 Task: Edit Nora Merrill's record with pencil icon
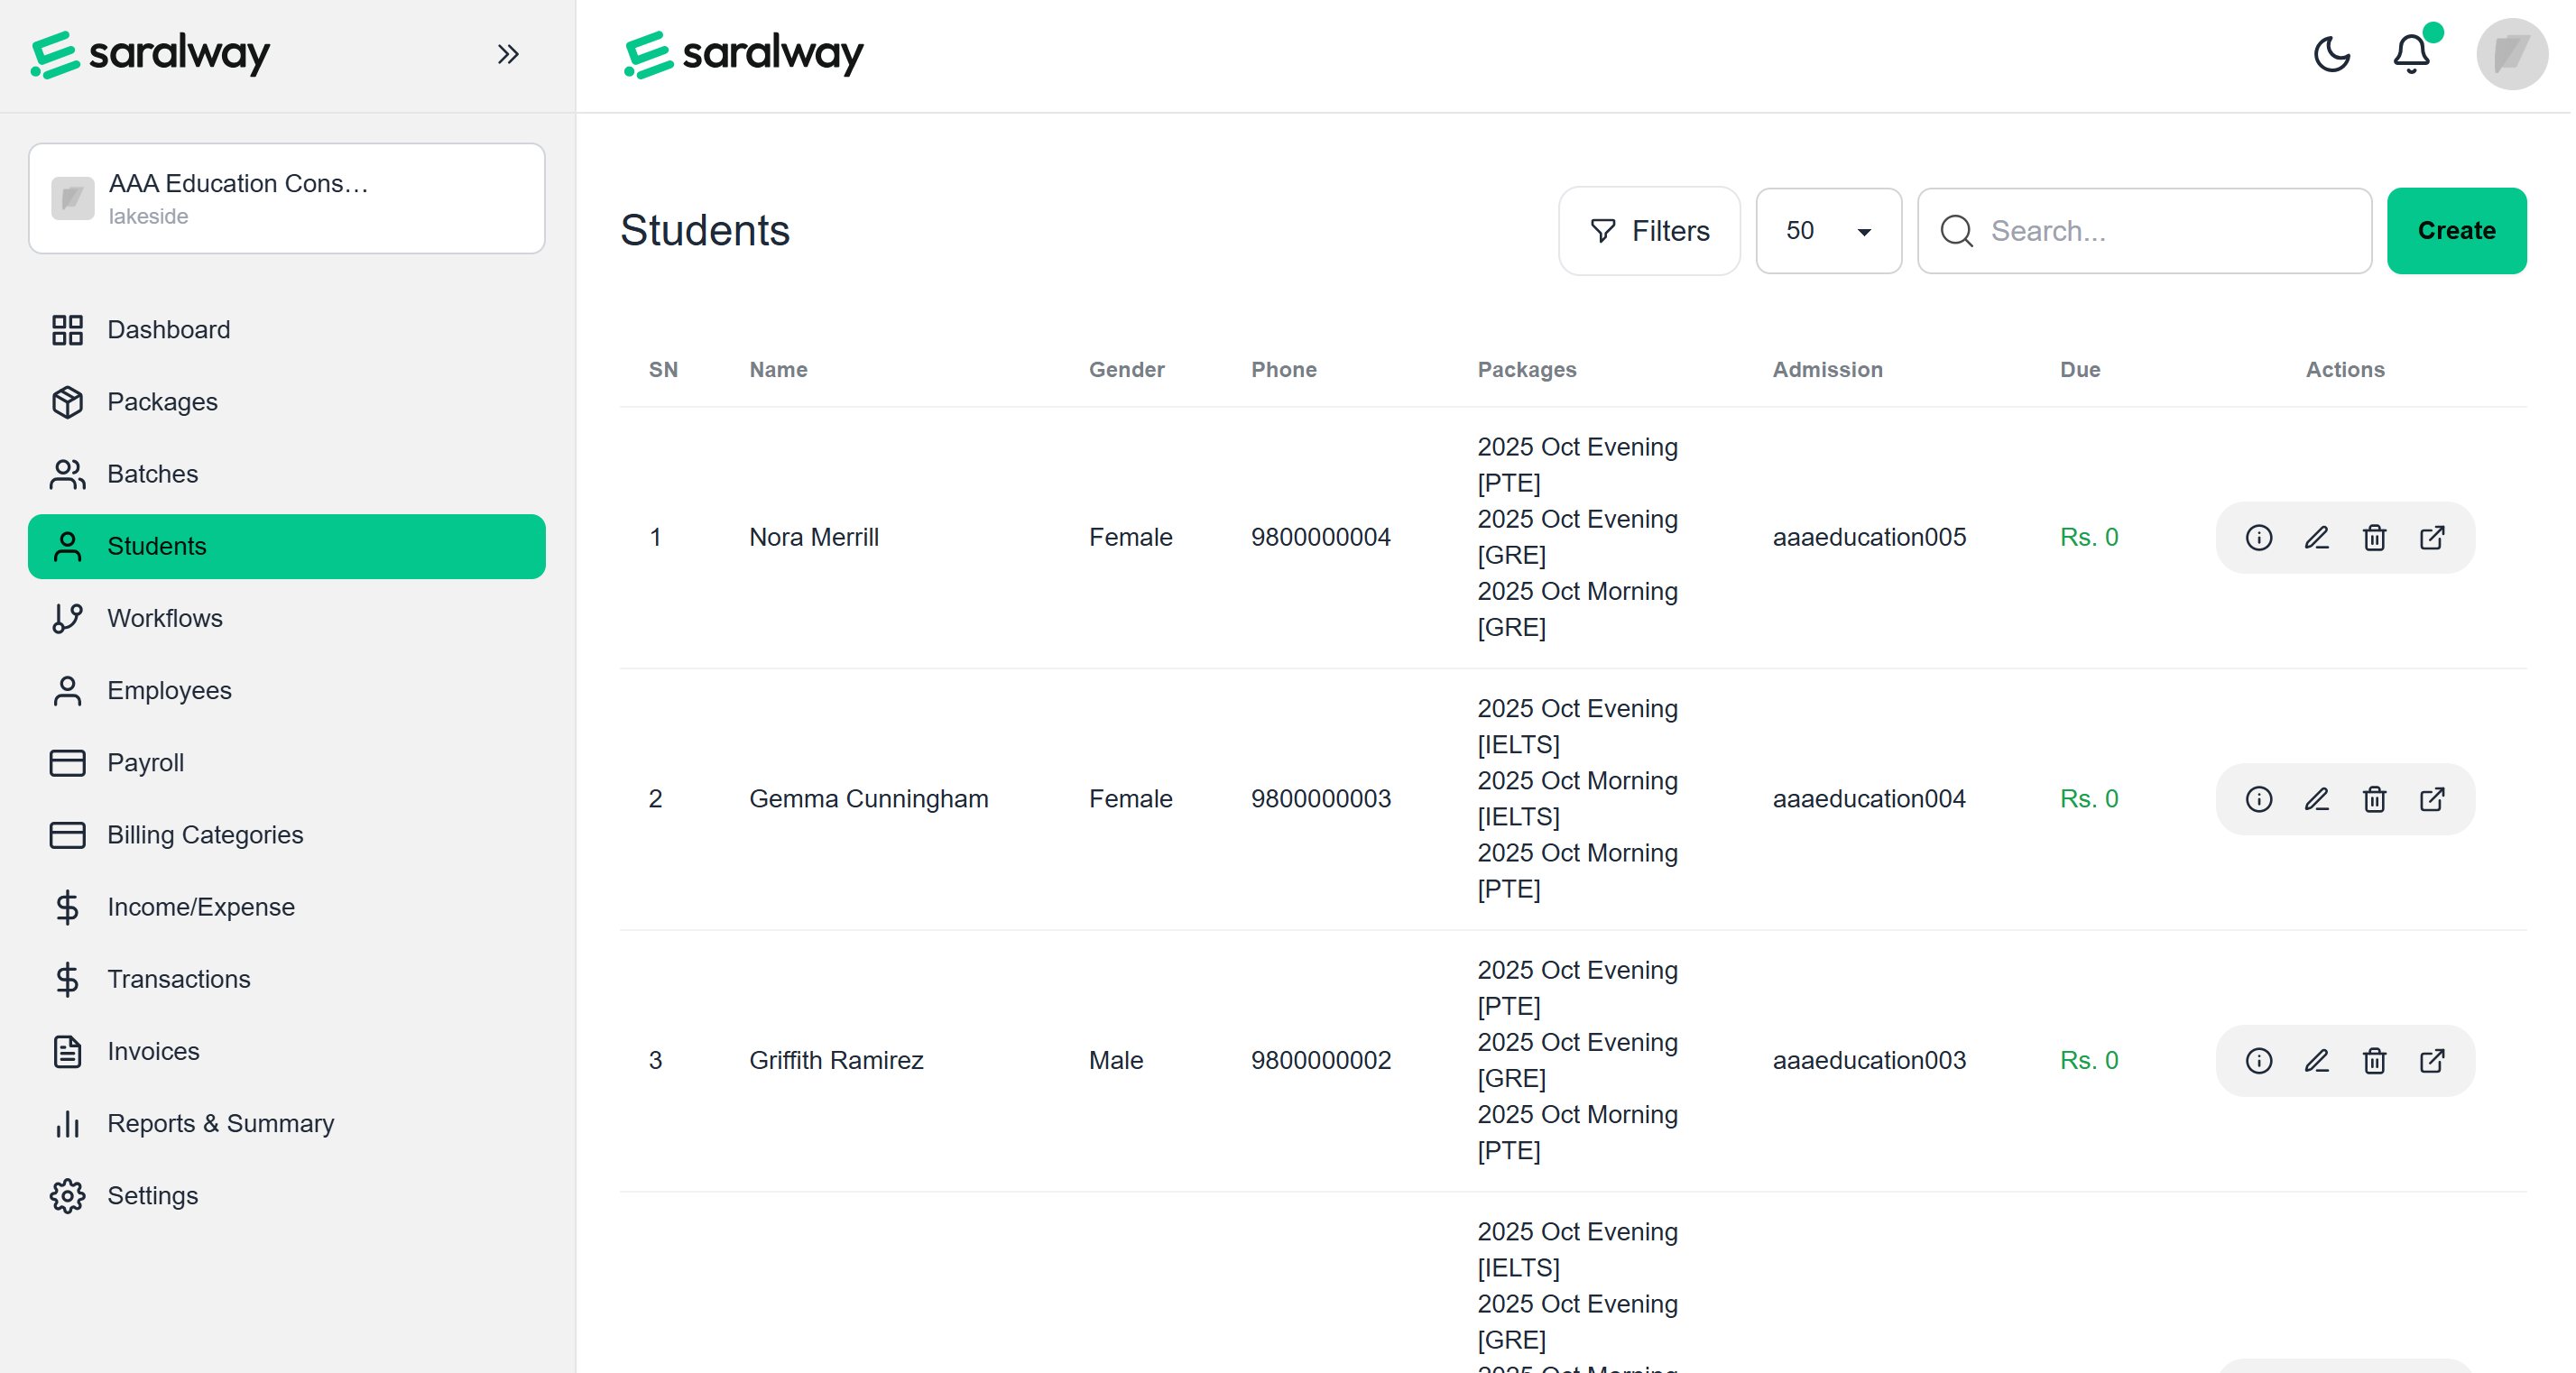coord(2316,538)
